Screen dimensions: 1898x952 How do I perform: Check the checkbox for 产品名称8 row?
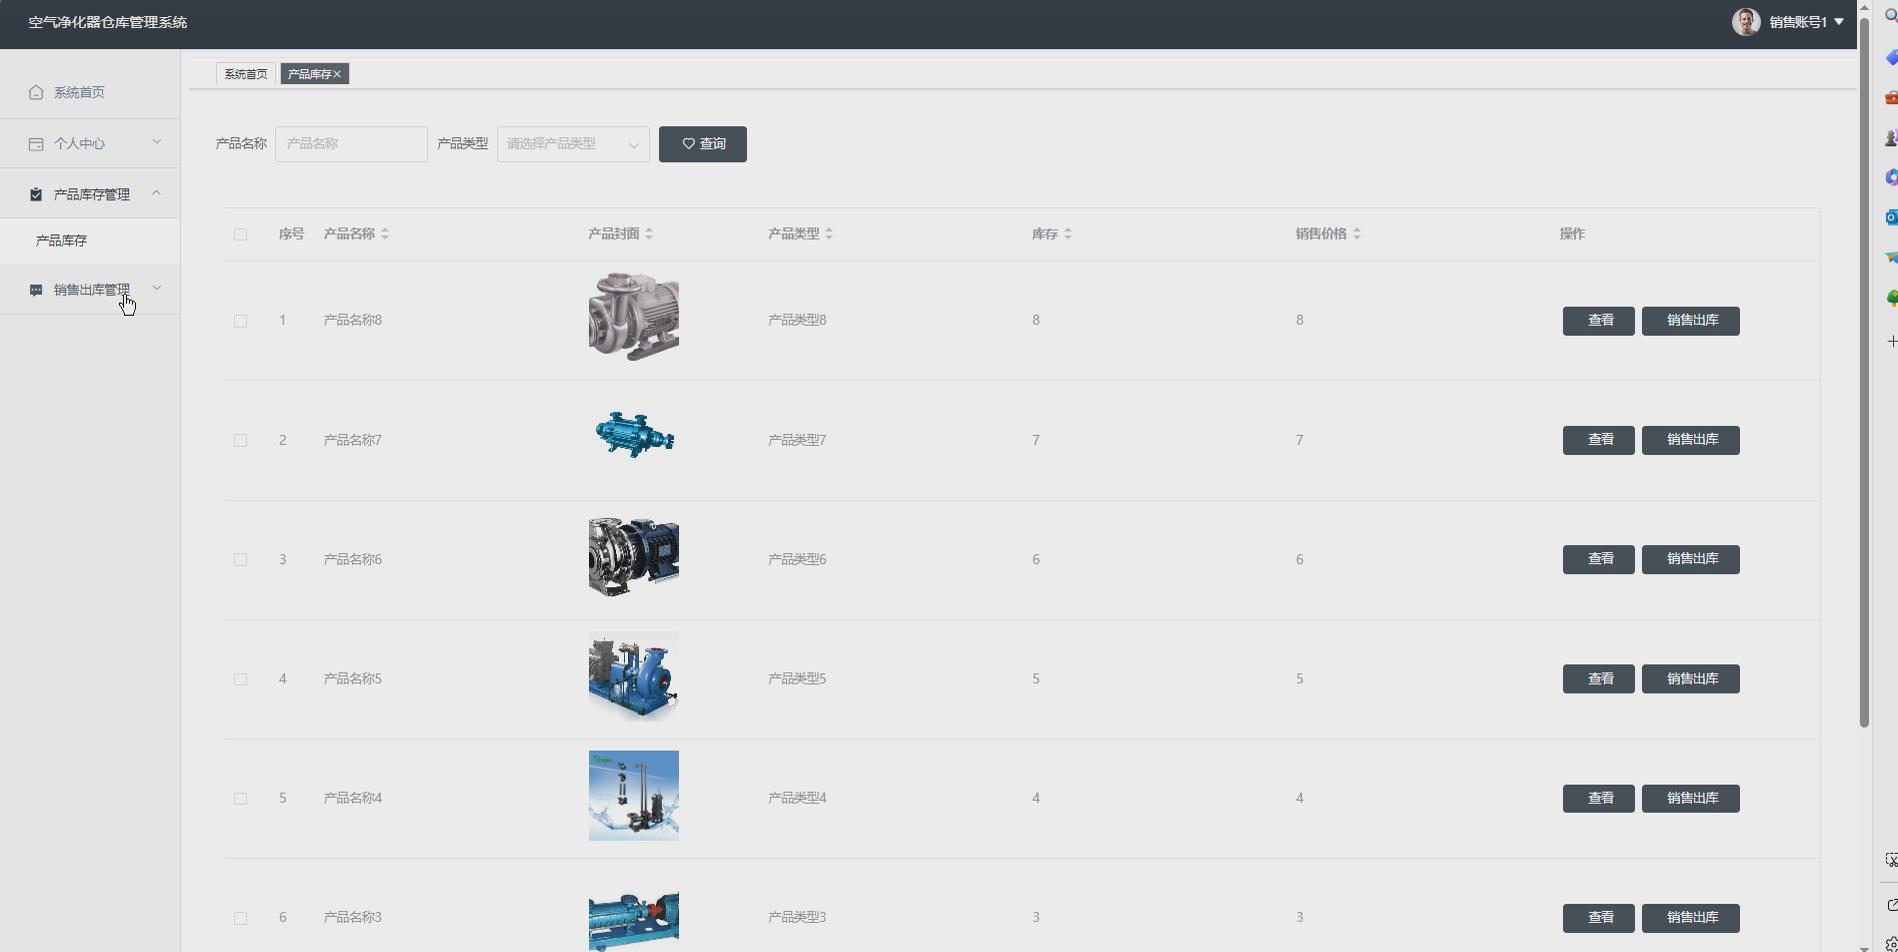pyautogui.click(x=240, y=321)
